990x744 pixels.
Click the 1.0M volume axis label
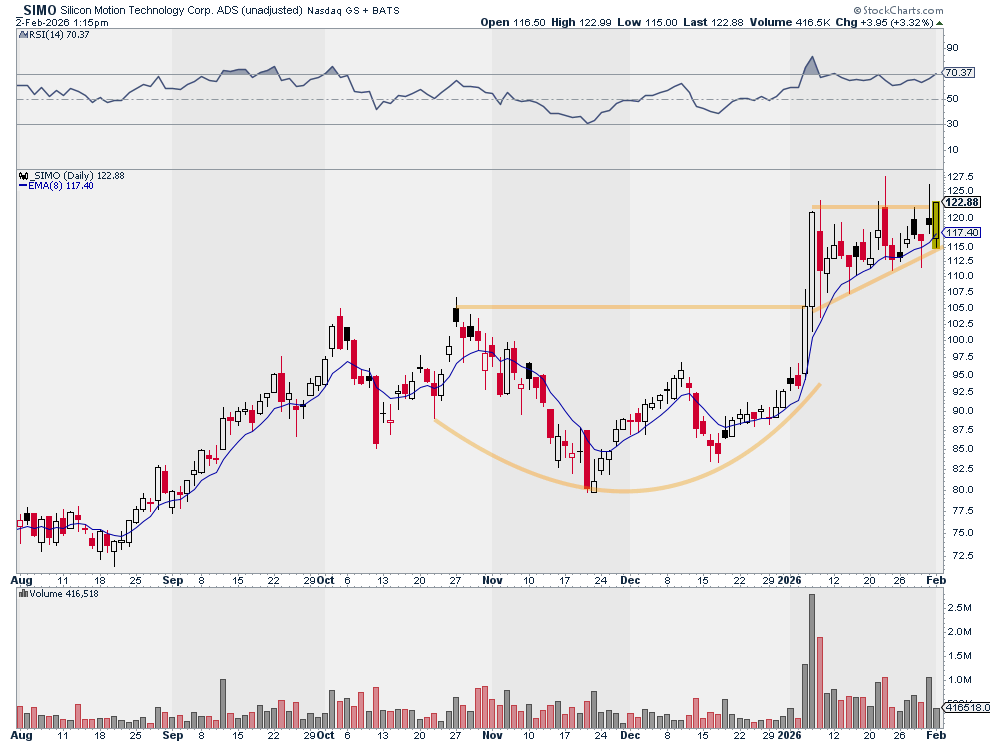(x=959, y=680)
